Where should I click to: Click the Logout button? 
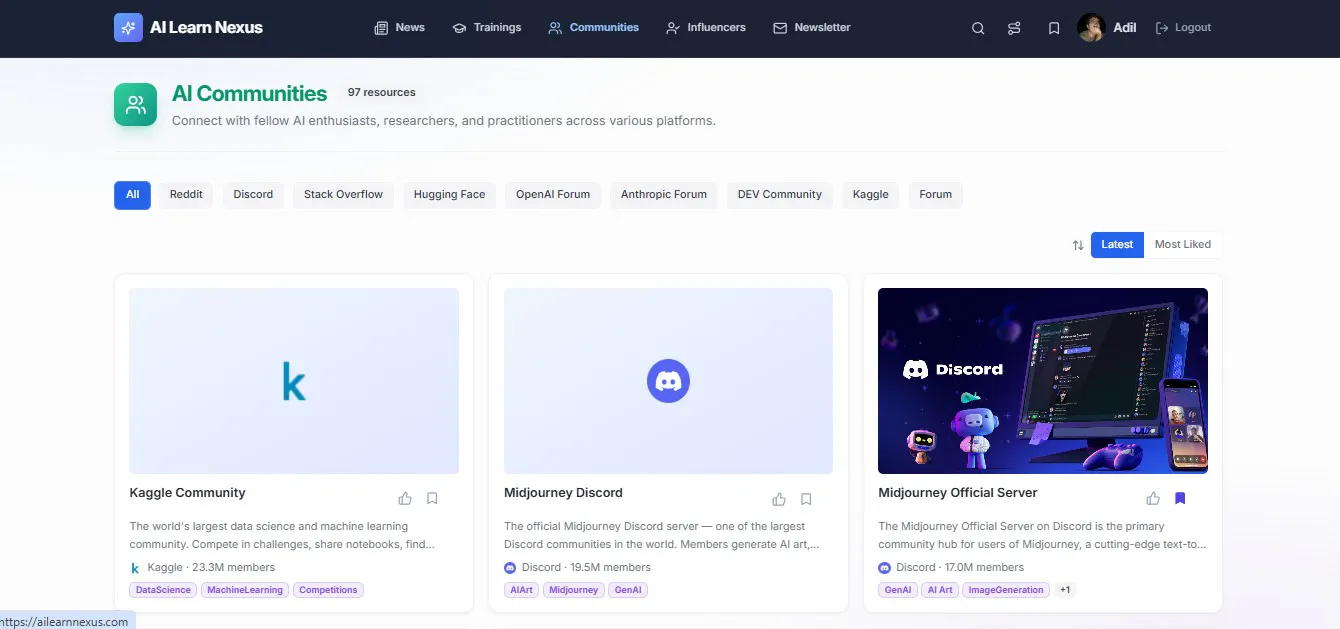[1183, 28]
